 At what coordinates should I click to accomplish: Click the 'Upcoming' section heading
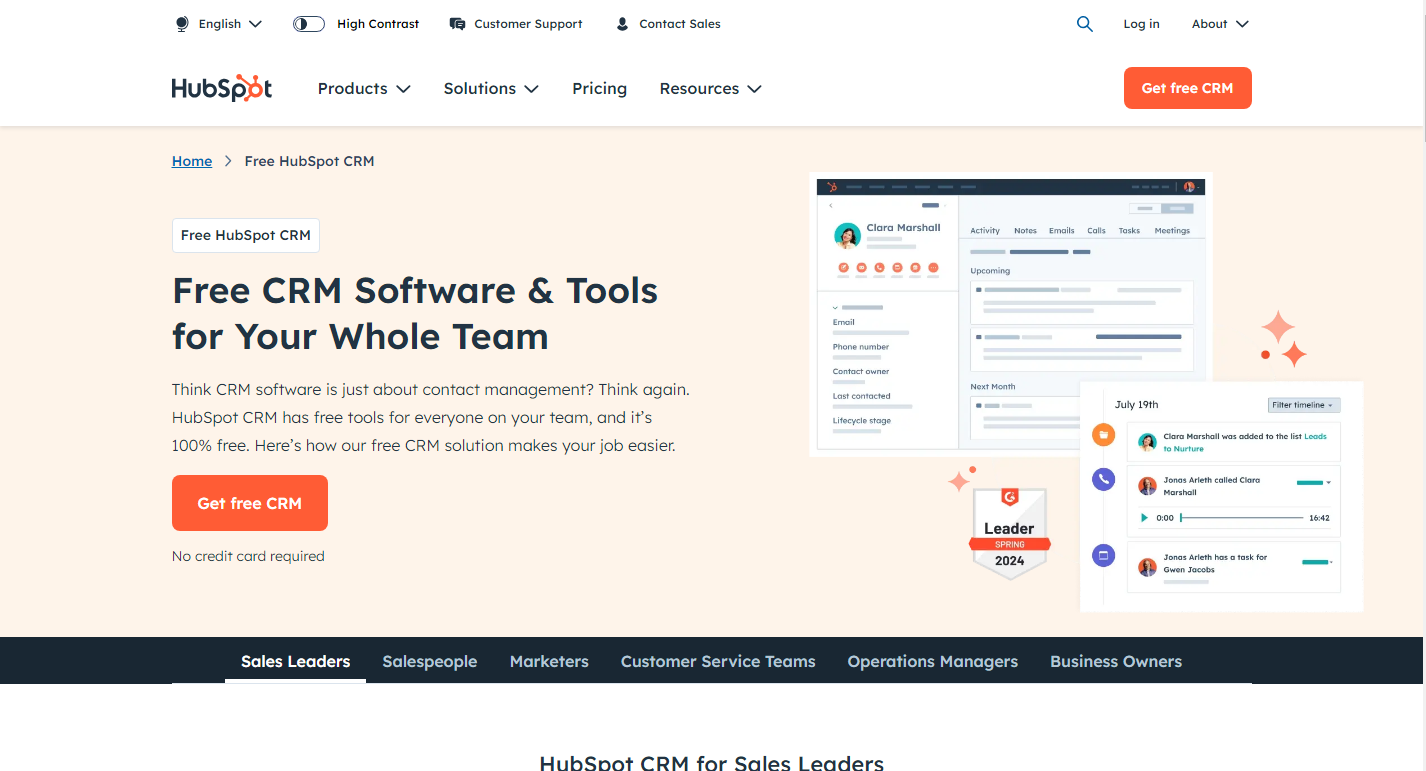pyautogui.click(x=990, y=271)
